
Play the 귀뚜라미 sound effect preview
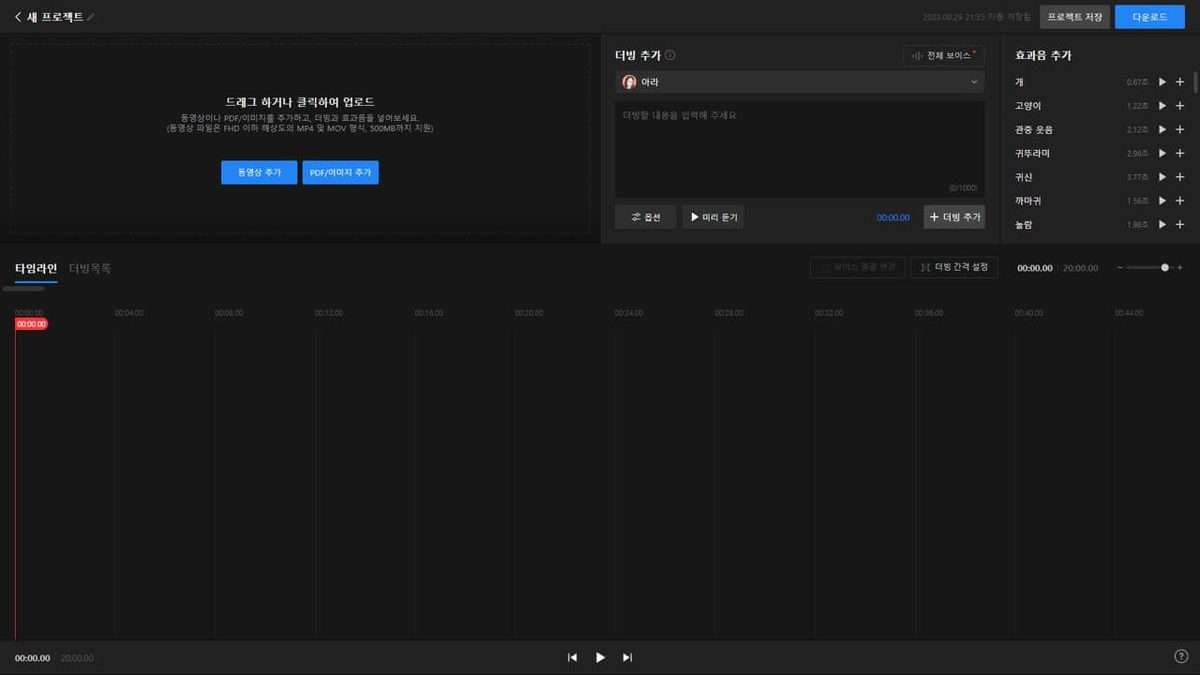[x=1162, y=153]
